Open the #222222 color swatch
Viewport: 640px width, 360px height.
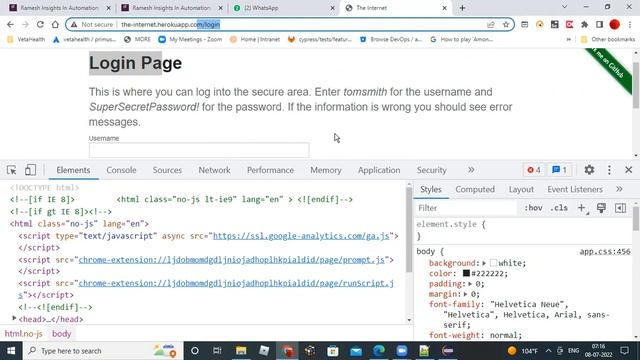[466, 273]
